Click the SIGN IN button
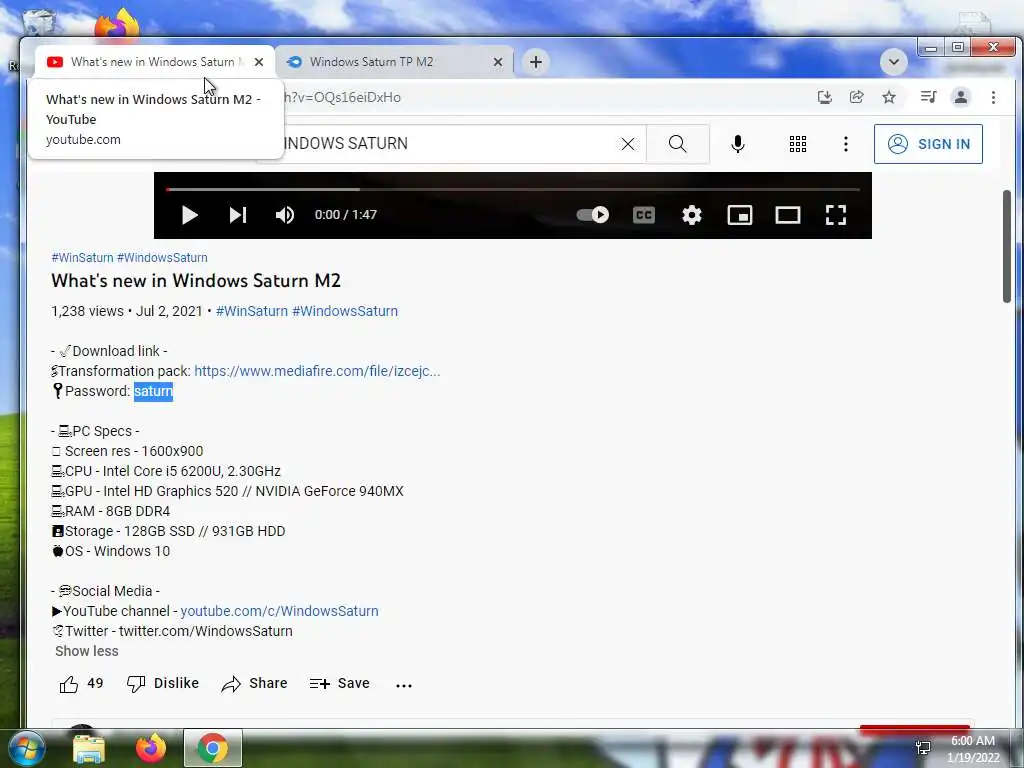The width and height of the screenshot is (1024, 768). tap(928, 144)
